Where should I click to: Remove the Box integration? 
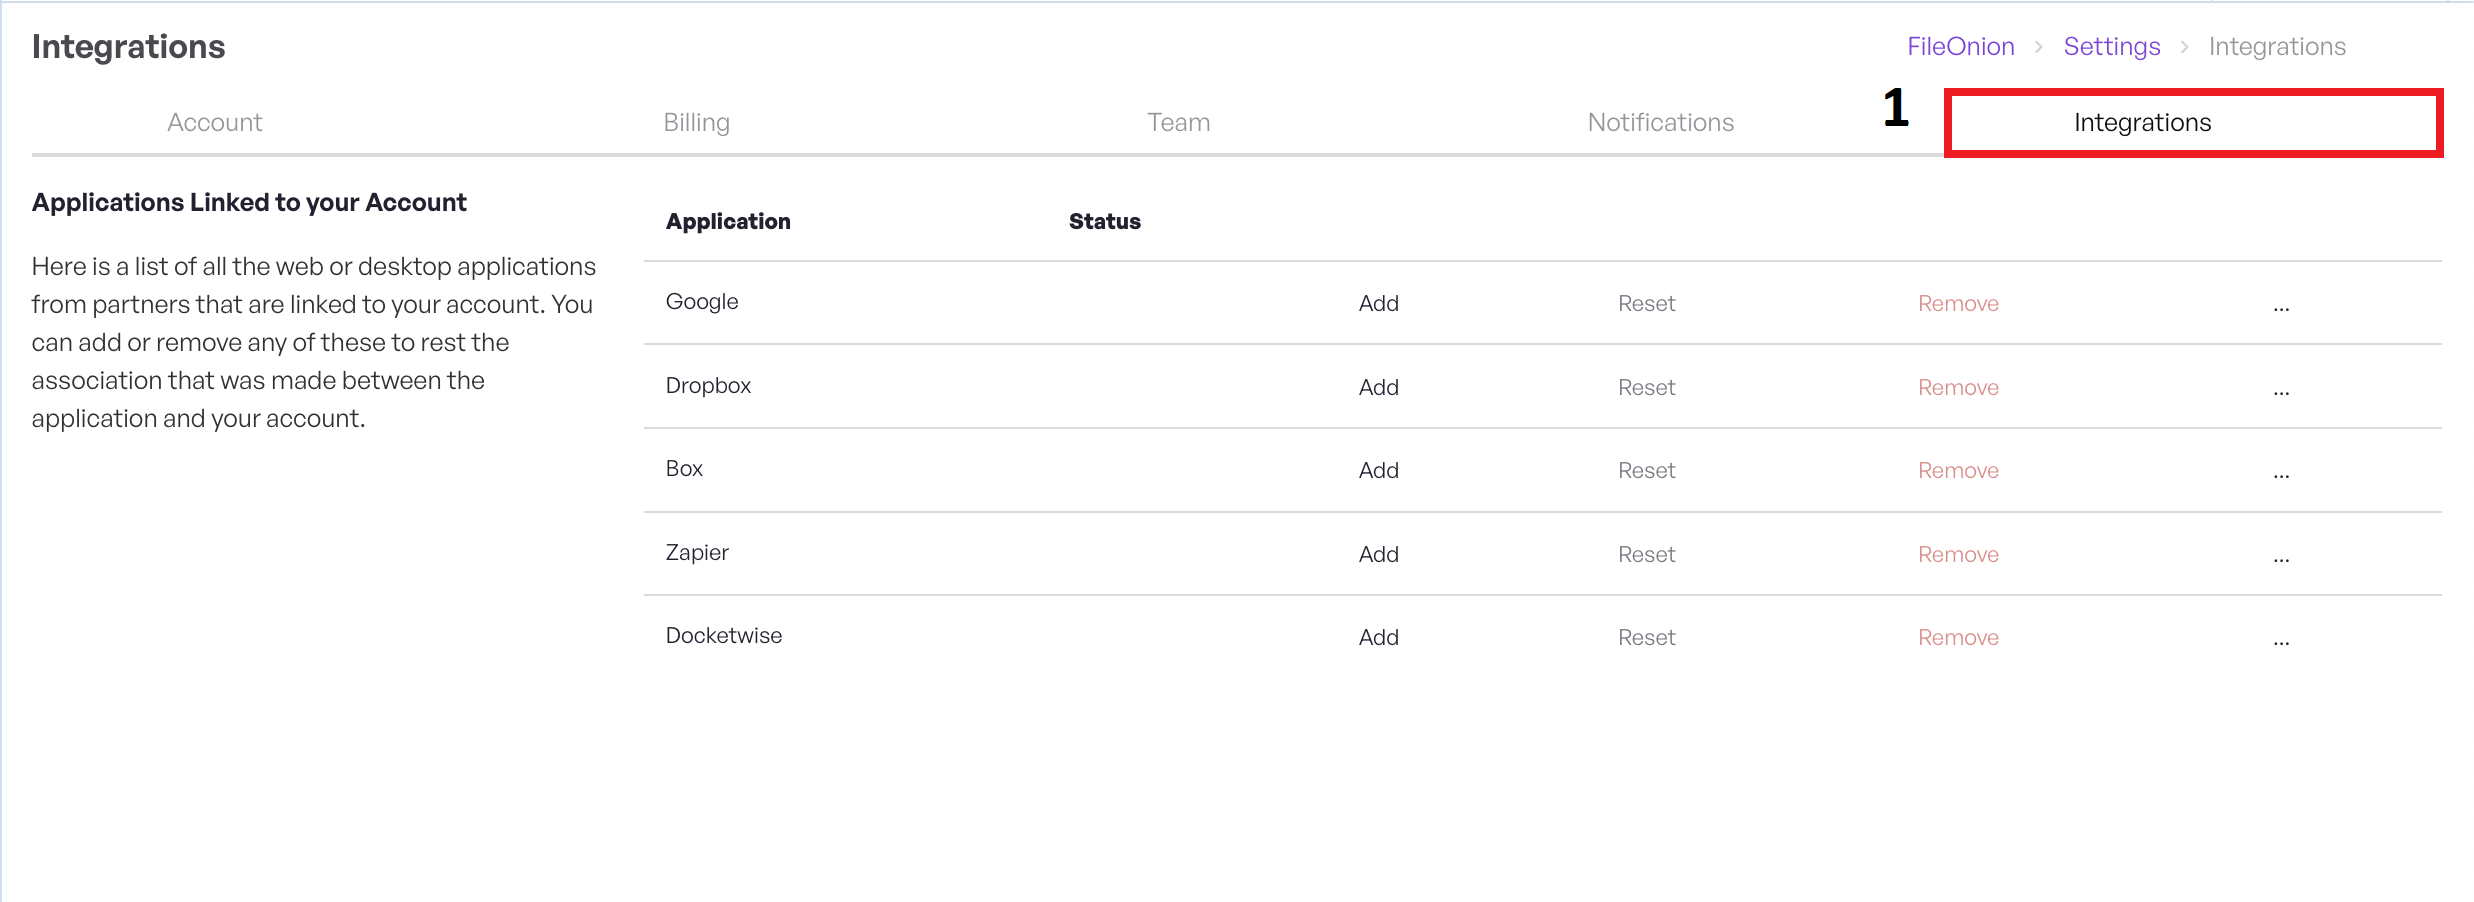click(1957, 471)
